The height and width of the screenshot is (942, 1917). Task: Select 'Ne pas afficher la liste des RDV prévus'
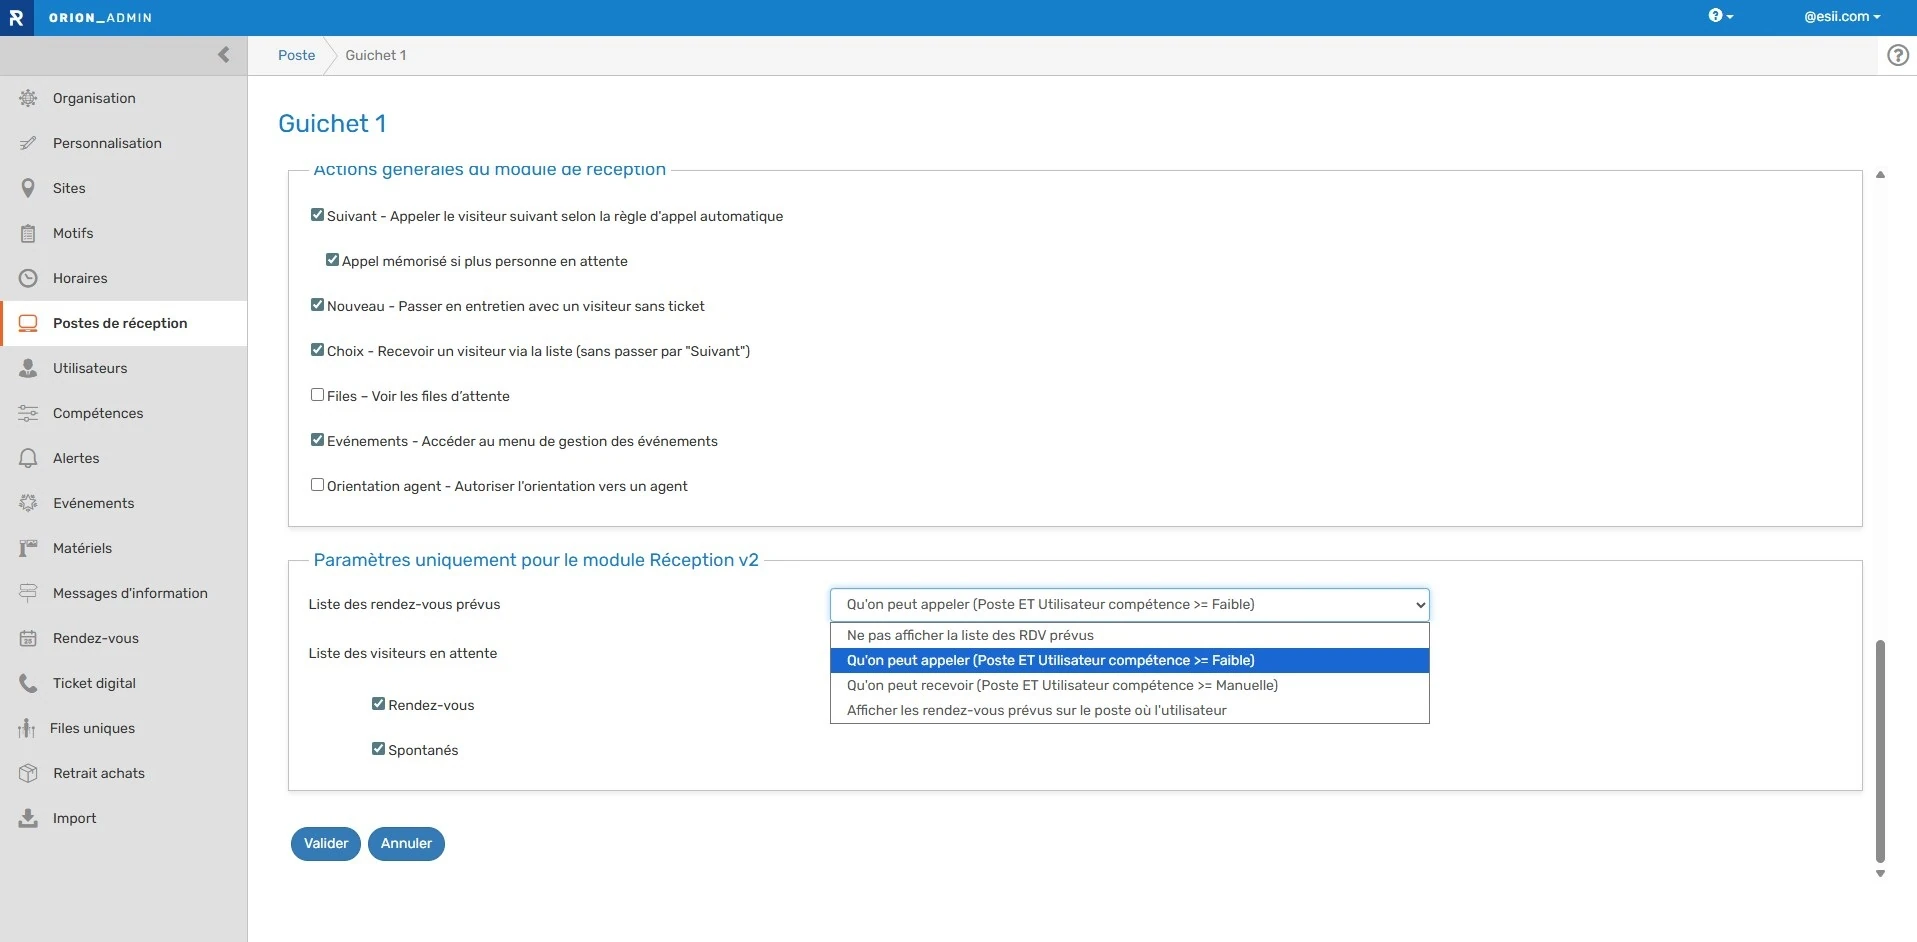pyautogui.click(x=970, y=635)
